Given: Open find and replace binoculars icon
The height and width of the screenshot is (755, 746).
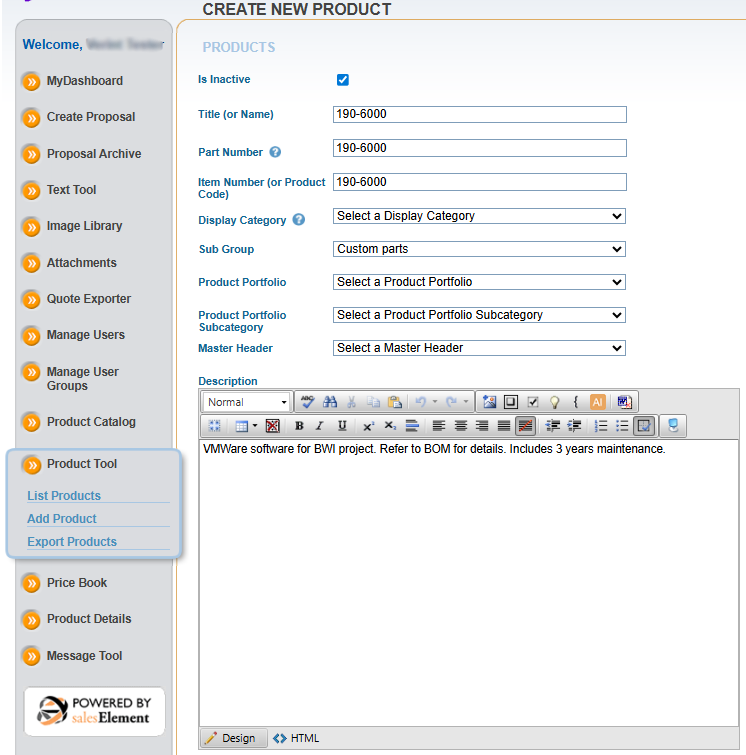Looking at the screenshot, I should click(x=329, y=402).
